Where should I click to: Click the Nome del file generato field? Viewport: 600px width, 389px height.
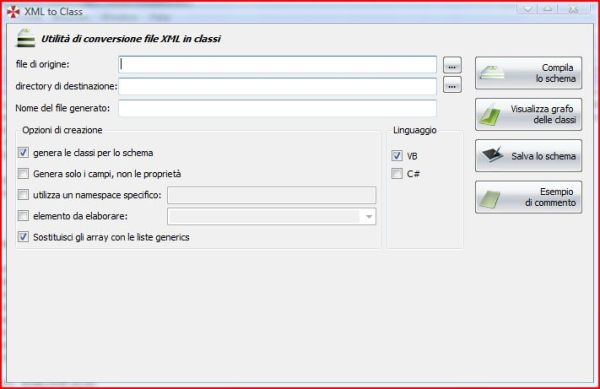point(277,108)
